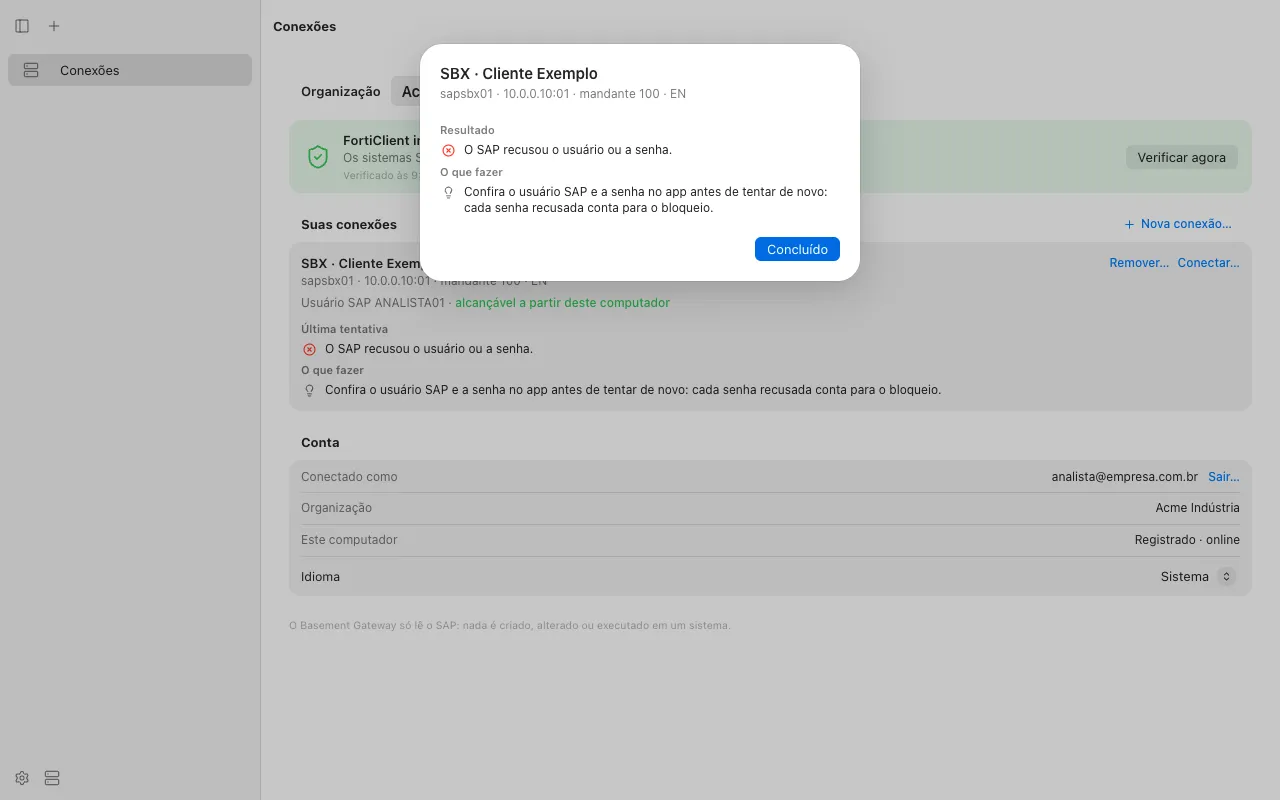Dismiss the dialog with the Concluído button
This screenshot has width=1280, height=800.
click(797, 249)
